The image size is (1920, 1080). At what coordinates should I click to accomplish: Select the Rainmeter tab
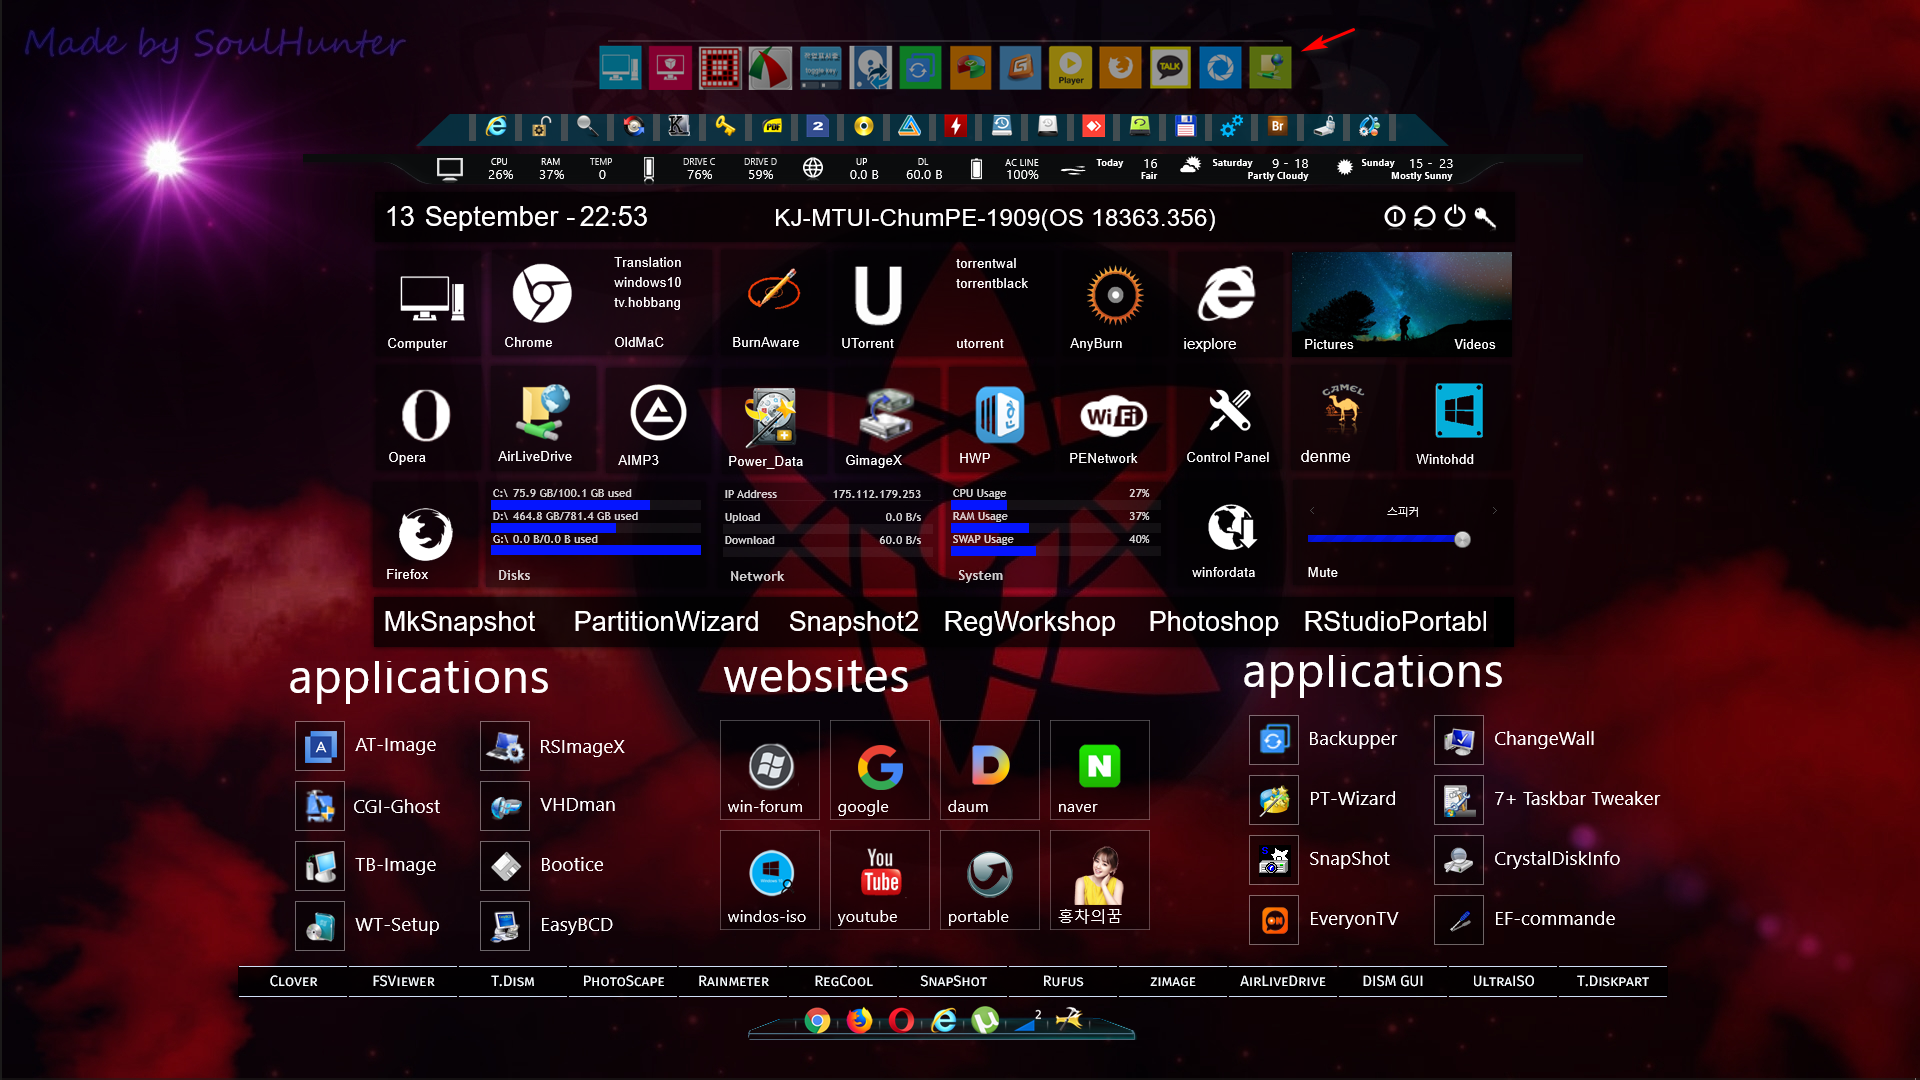pos(733,981)
